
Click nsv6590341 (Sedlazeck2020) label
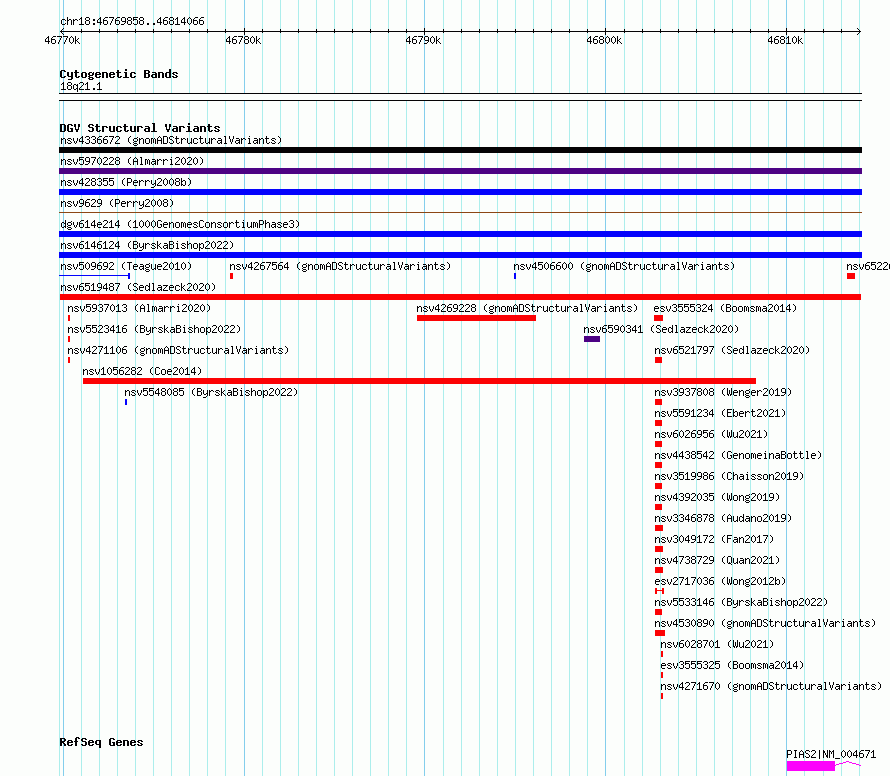[x=661, y=329]
